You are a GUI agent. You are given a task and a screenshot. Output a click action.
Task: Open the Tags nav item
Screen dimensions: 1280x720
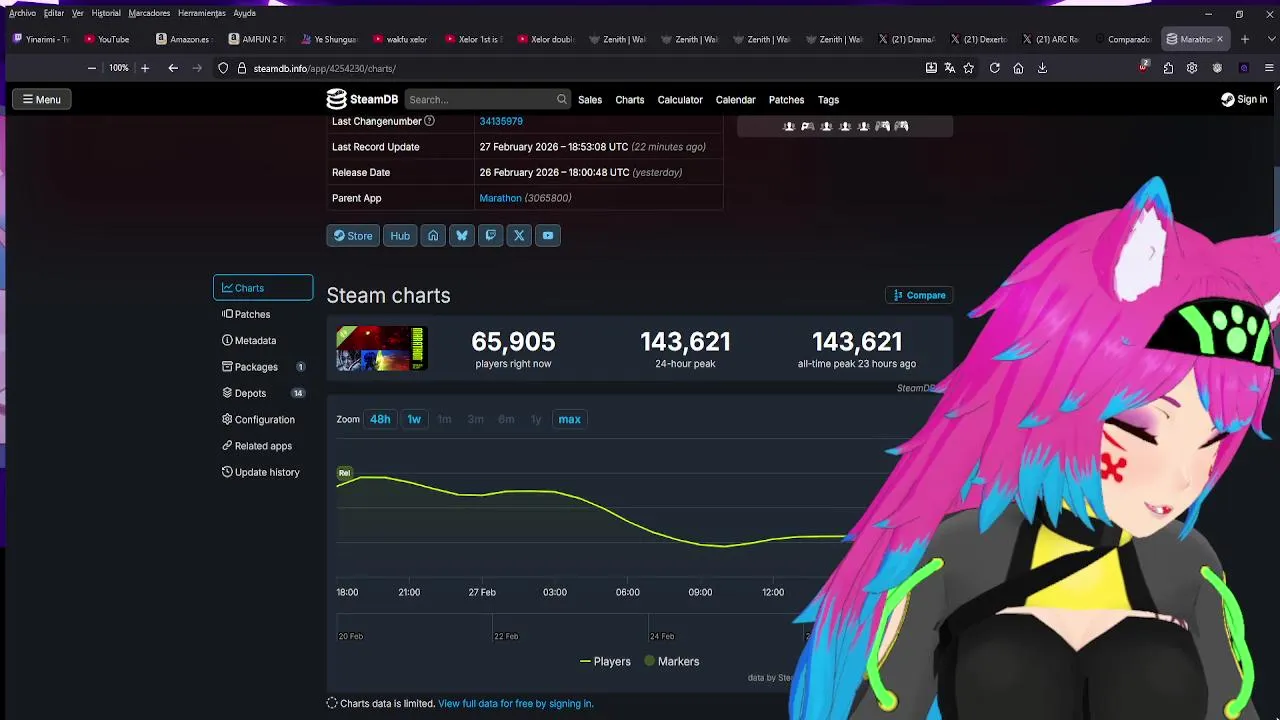coord(828,100)
